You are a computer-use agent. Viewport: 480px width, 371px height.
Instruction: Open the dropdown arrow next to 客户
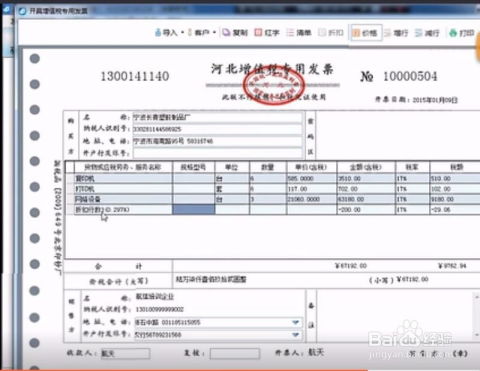(x=214, y=32)
